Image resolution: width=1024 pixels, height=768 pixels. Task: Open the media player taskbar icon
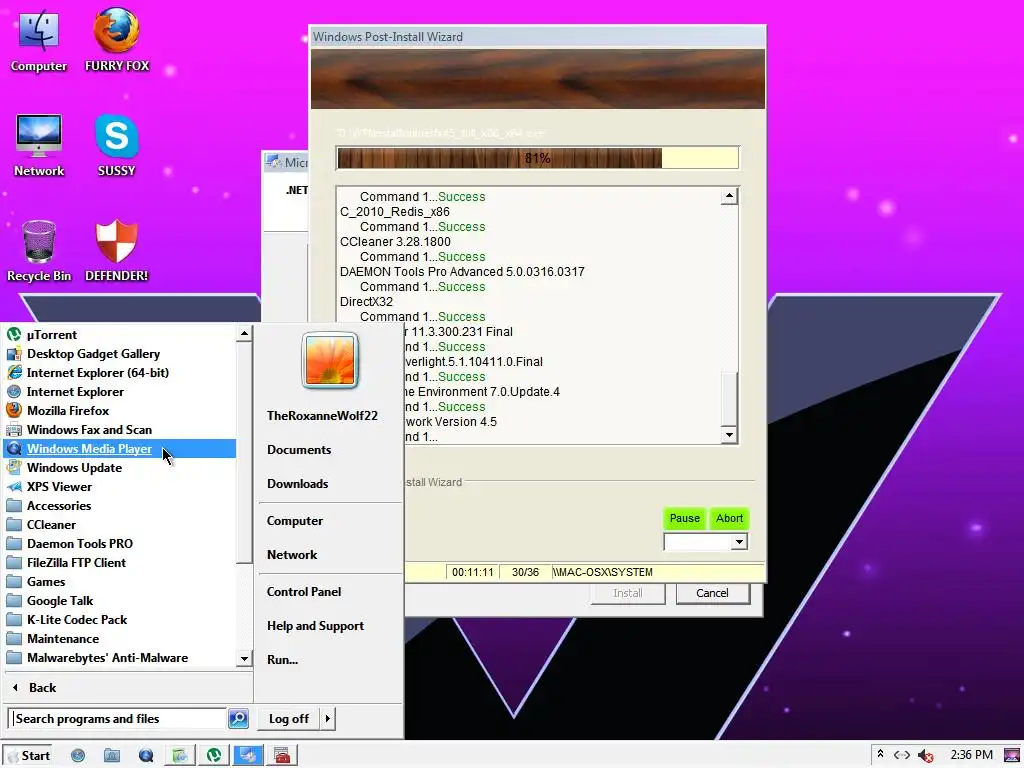[x=146, y=756]
